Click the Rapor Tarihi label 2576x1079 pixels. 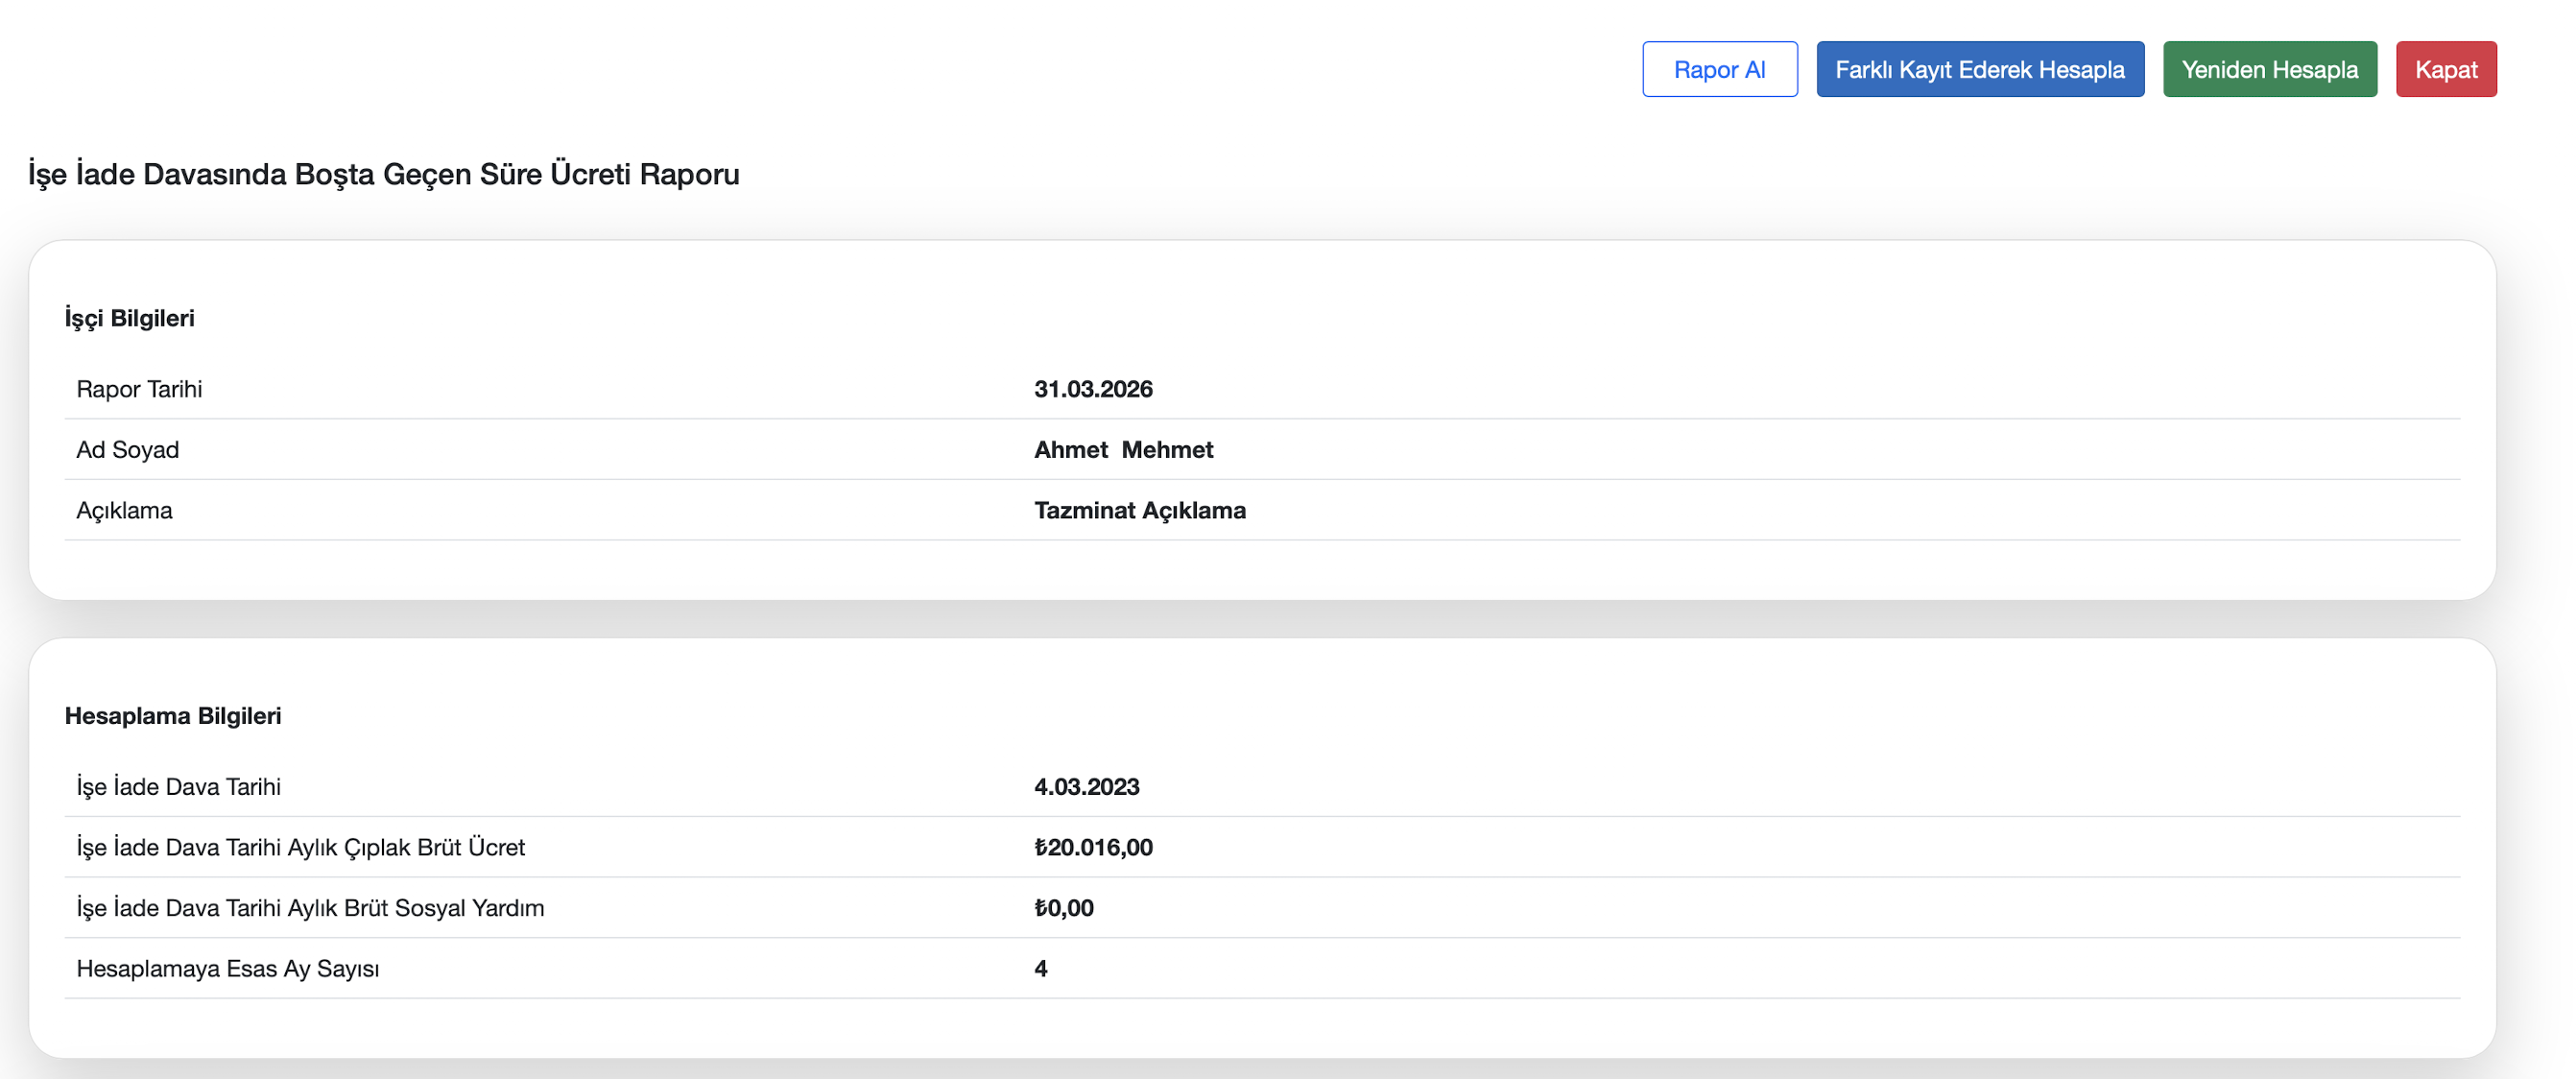coord(139,389)
